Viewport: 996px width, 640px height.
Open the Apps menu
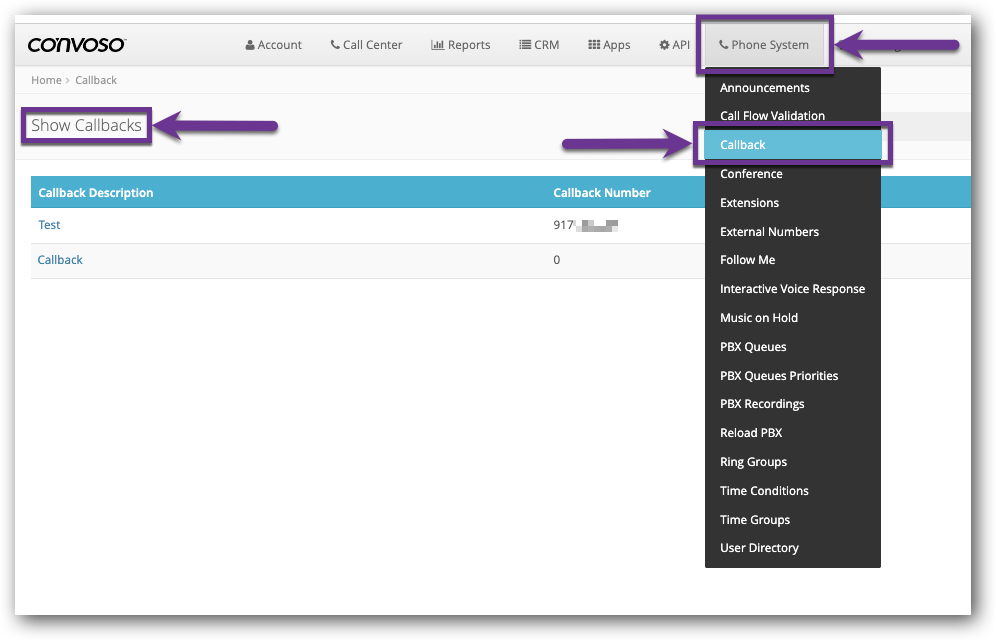point(609,45)
